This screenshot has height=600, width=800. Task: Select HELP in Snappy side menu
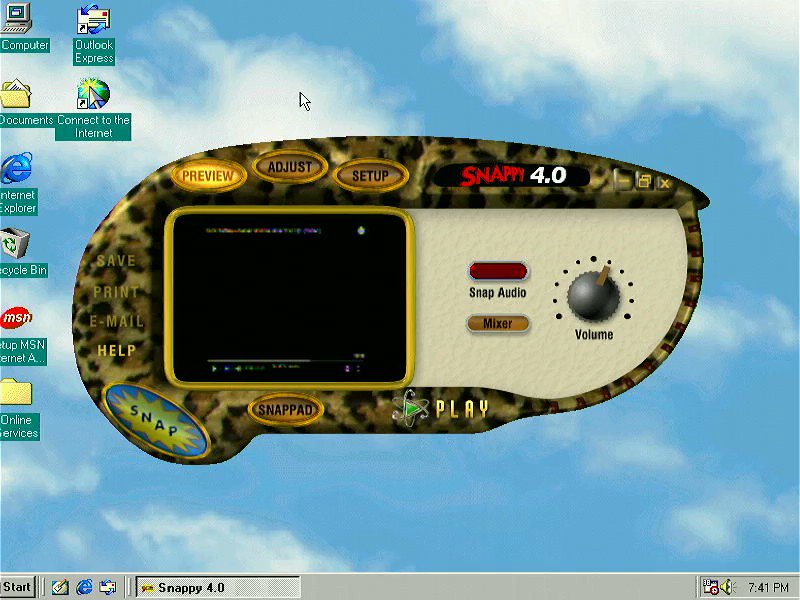click(117, 351)
